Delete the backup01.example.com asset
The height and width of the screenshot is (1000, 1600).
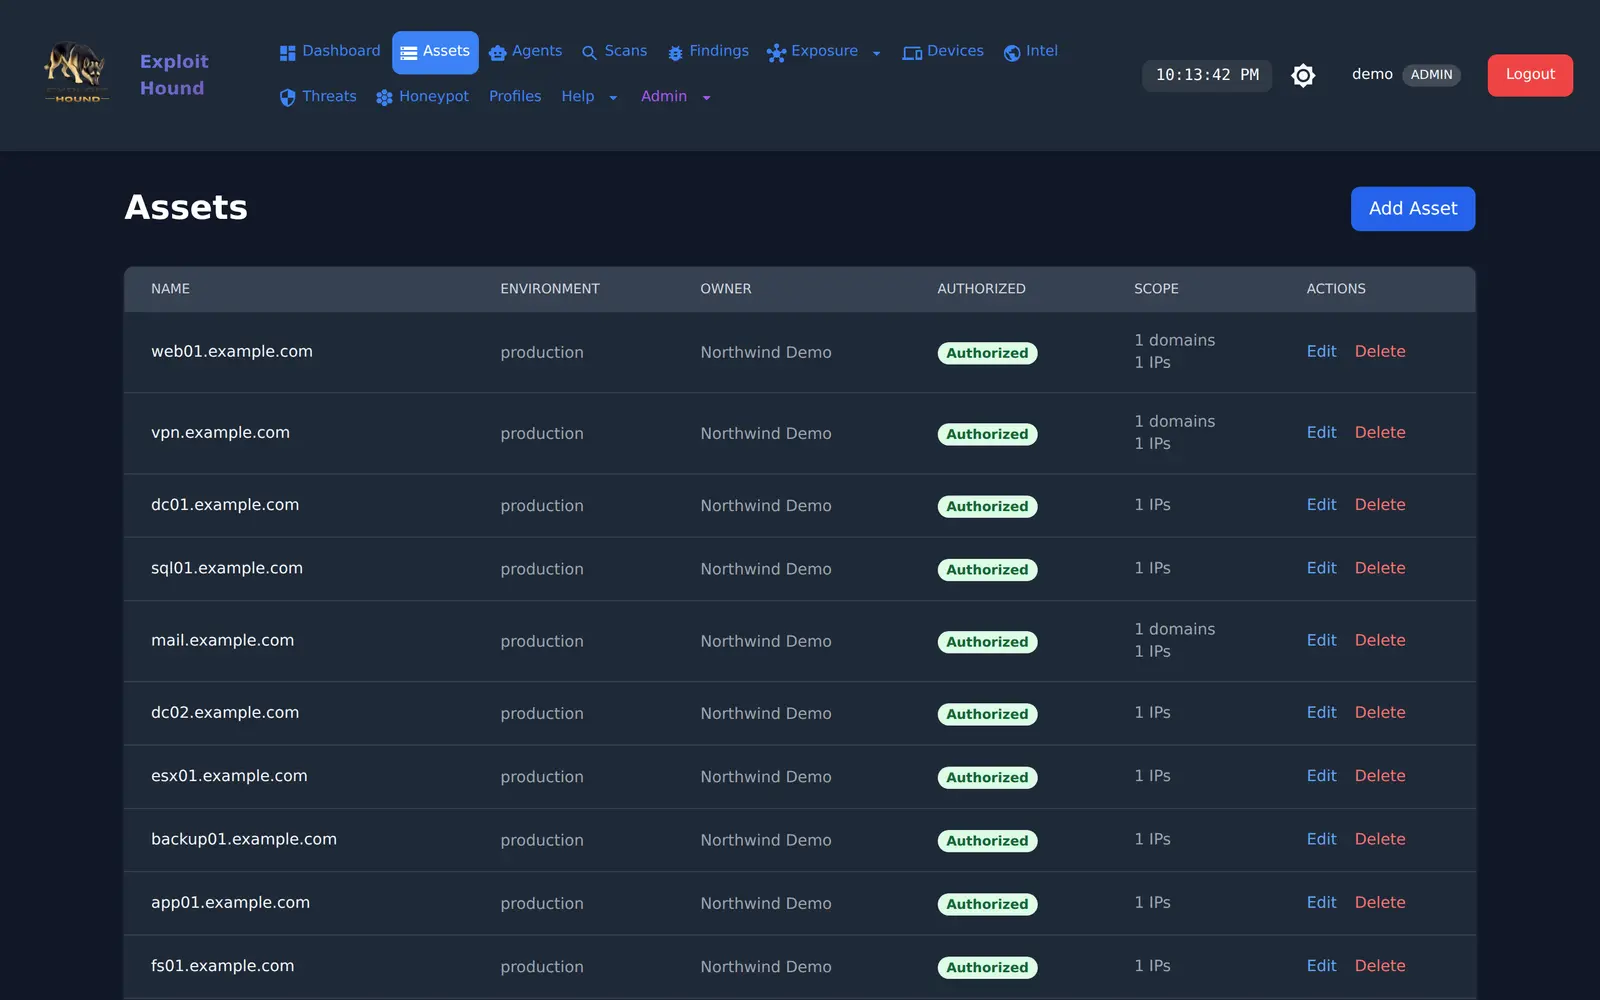1380,840
